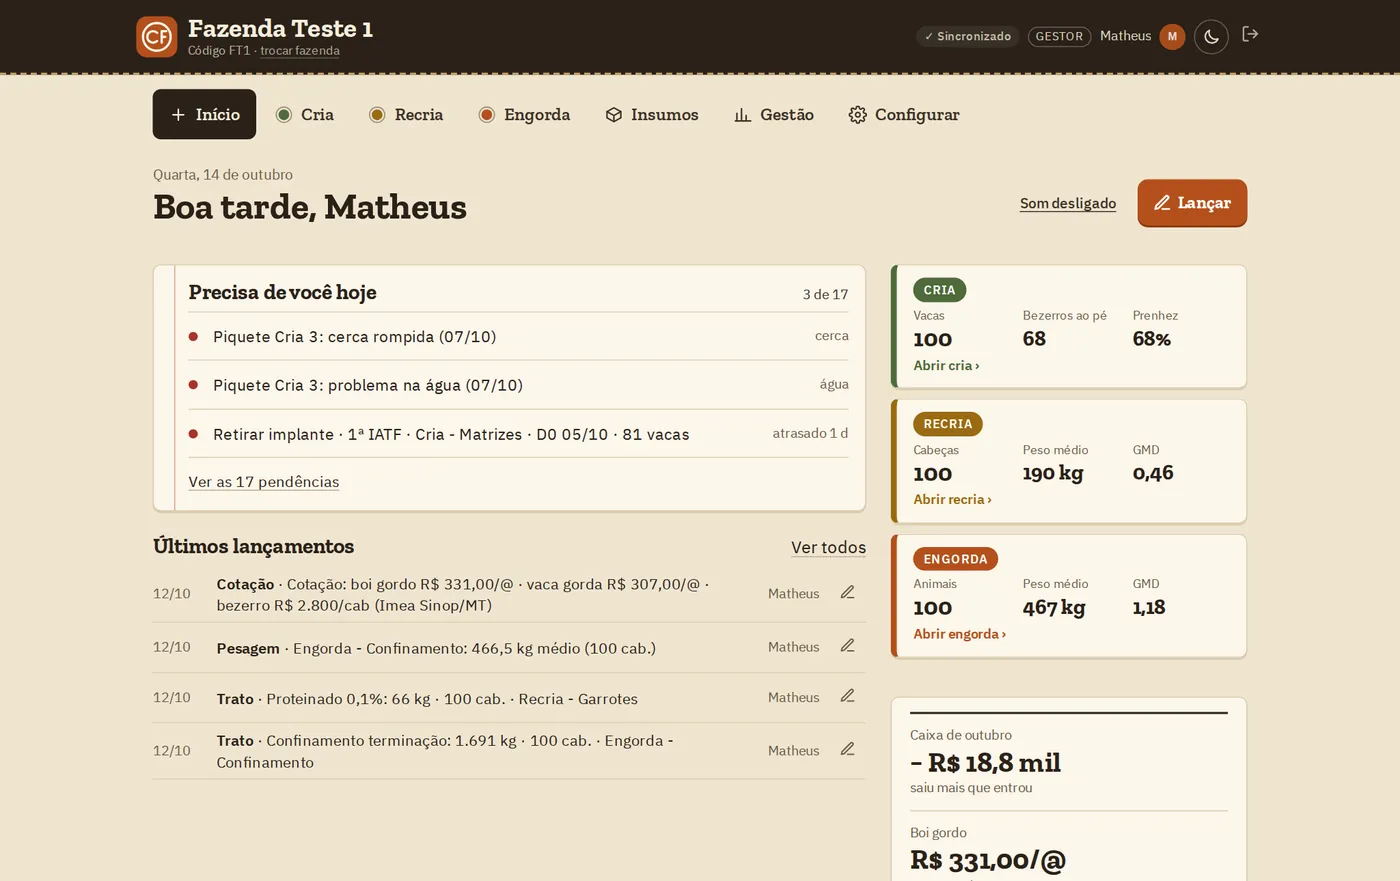The image size is (1400, 881).
Task: Switch to the Engorda tab
Action: pyautogui.click(x=524, y=114)
